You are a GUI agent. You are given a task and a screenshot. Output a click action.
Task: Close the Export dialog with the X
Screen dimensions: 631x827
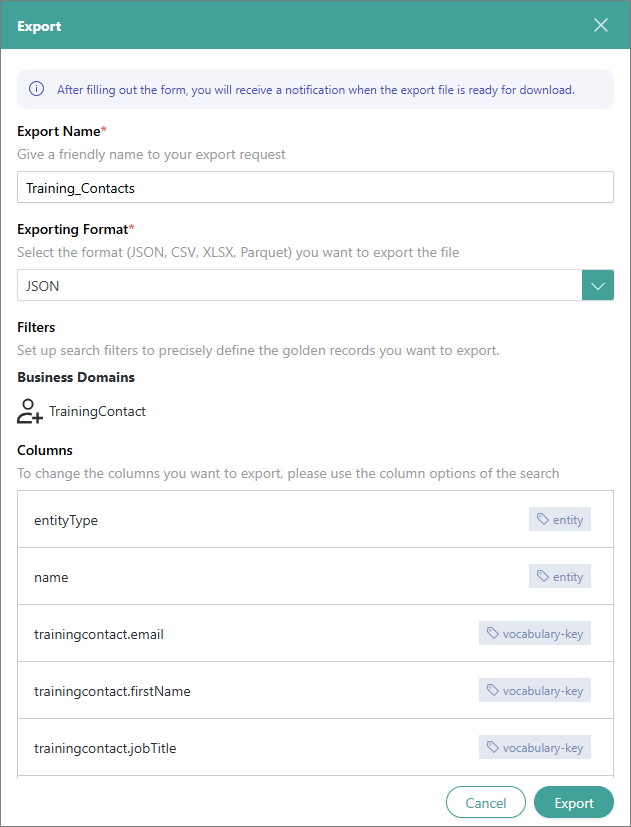[x=600, y=25]
